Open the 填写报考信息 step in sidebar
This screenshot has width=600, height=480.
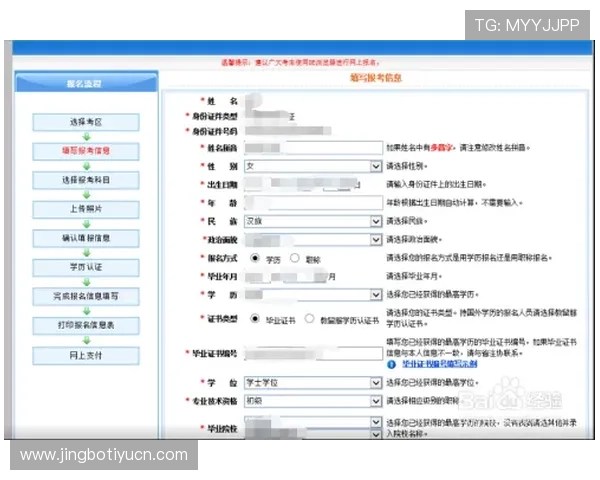[86, 151]
